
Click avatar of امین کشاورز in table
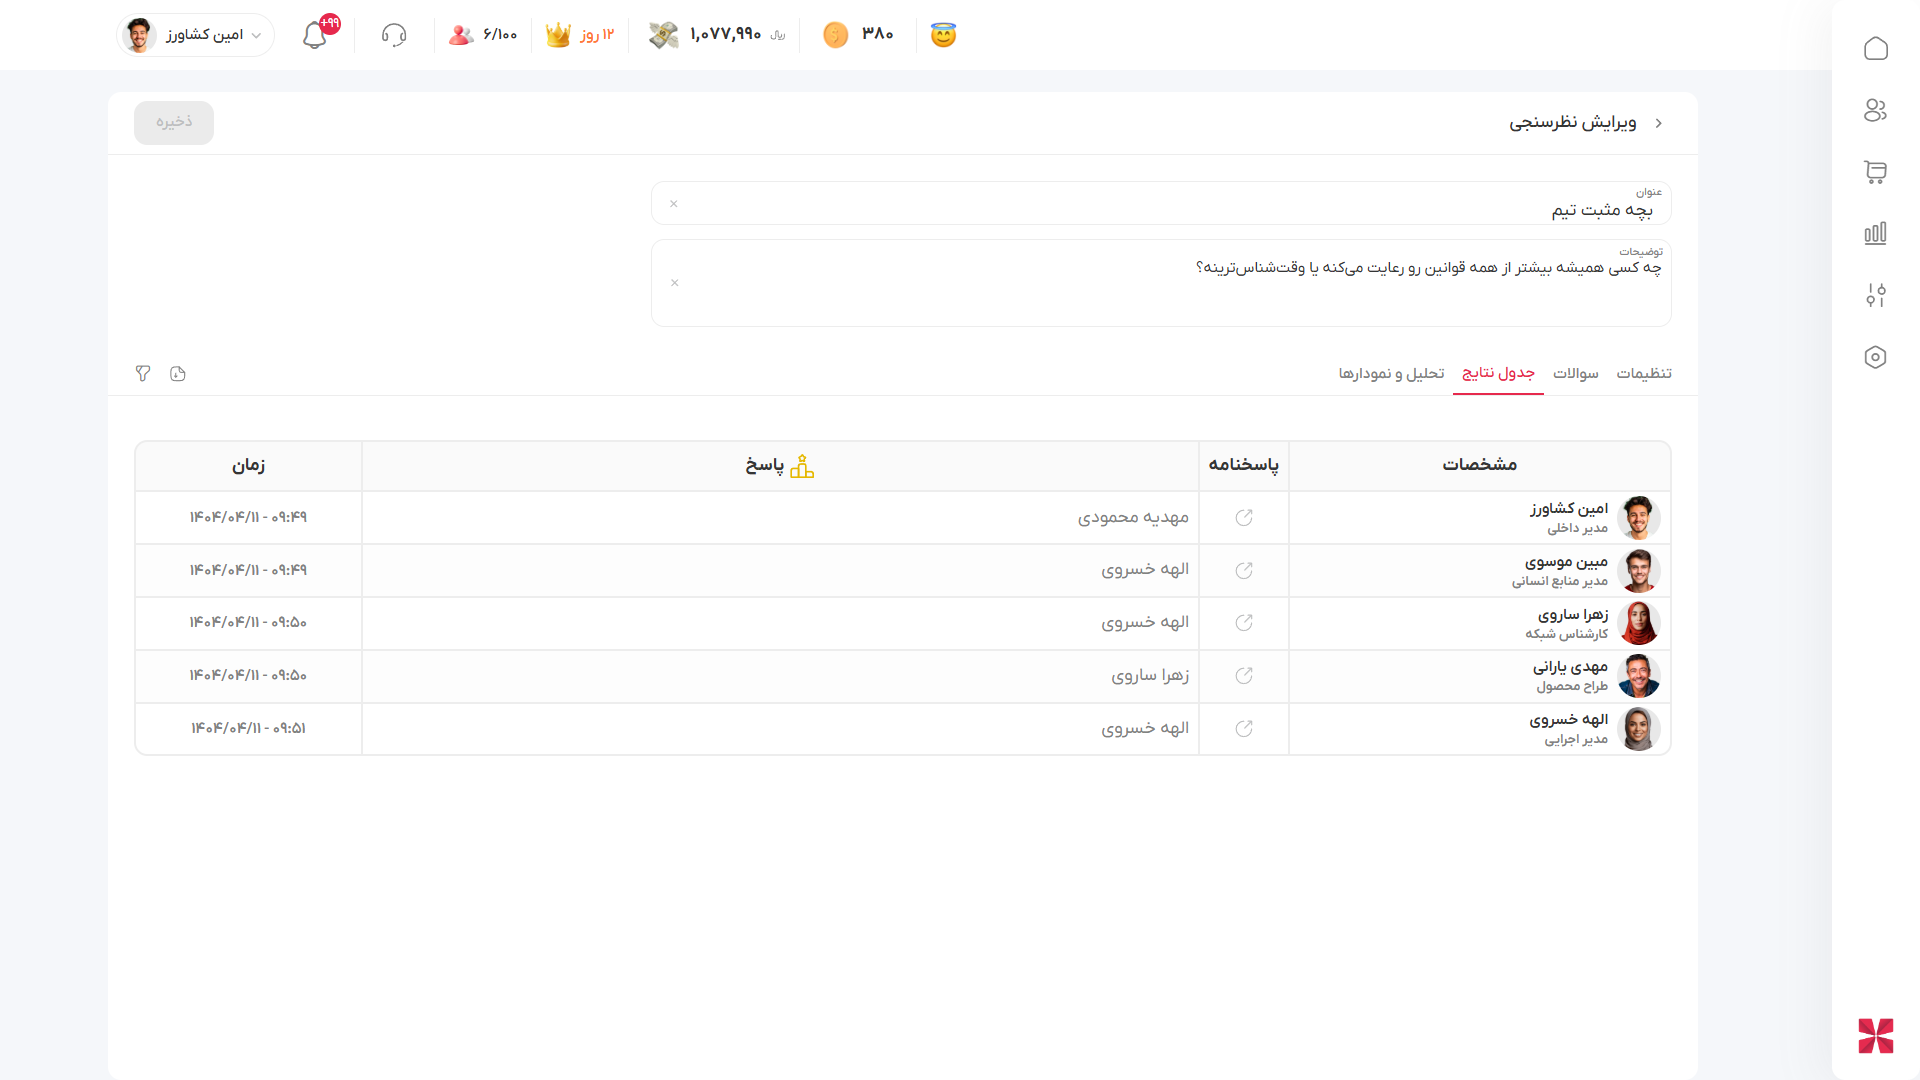[x=1639, y=517]
